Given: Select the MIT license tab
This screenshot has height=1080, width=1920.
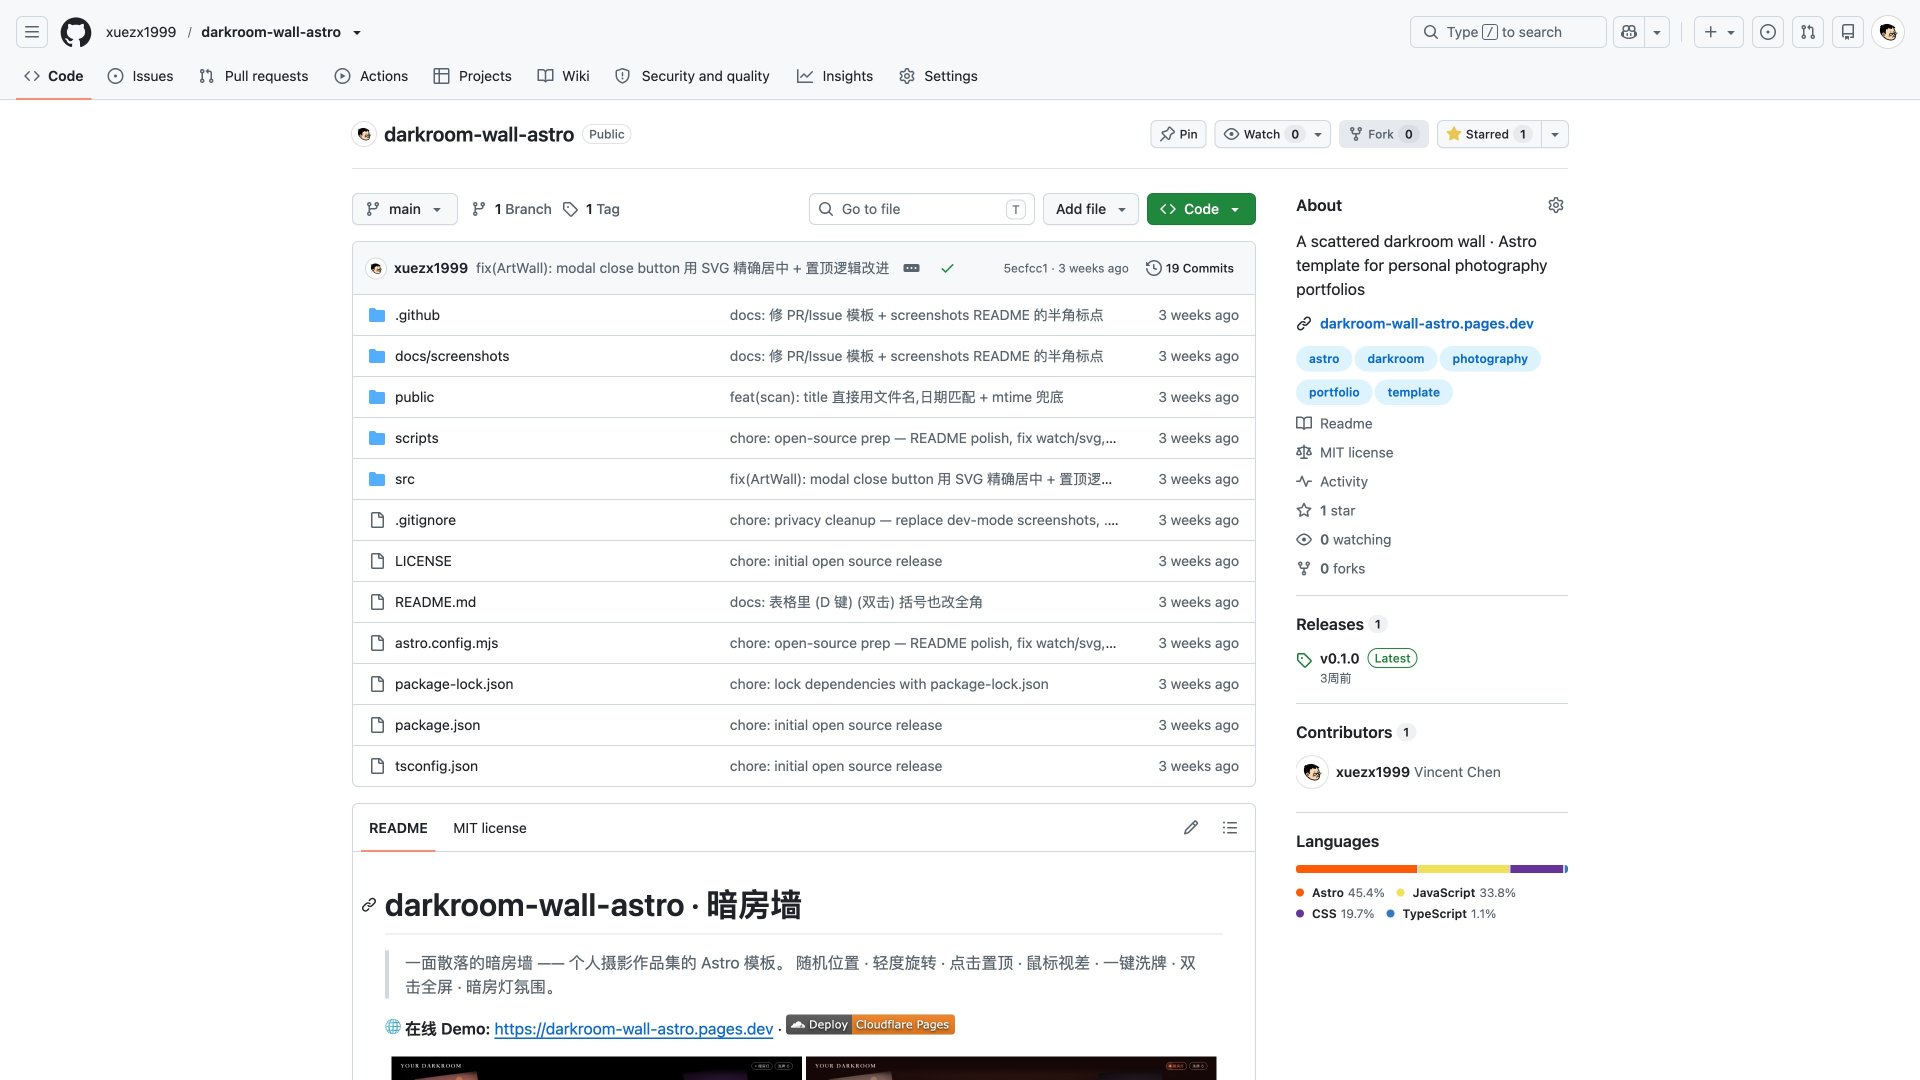Looking at the screenshot, I should [x=489, y=828].
